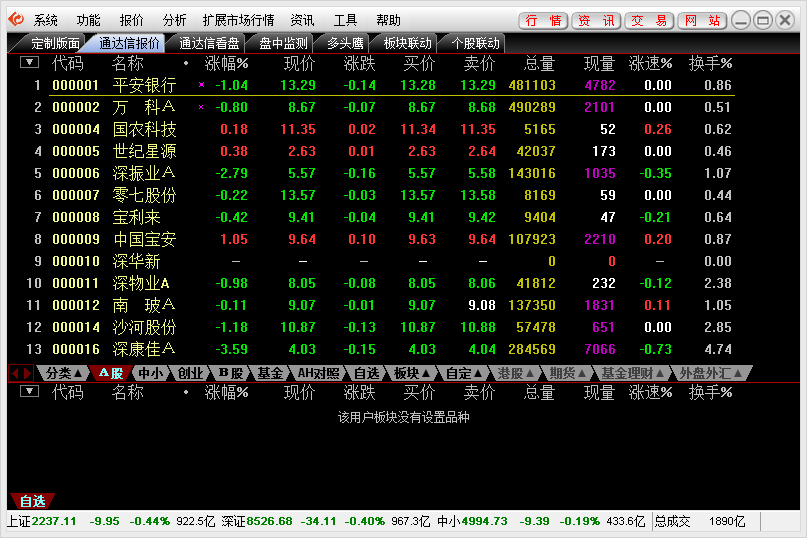Sort upper table by 换手% column
807x538 pixels.
[710, 63]
